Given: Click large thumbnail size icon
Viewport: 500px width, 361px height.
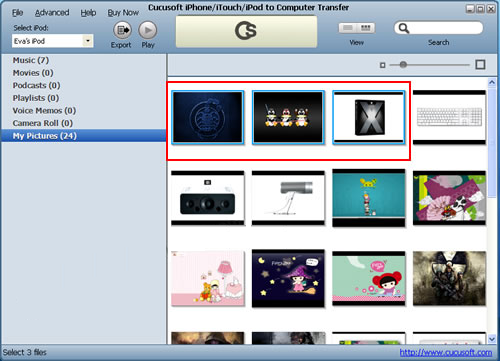Looking at the screenshot, I should tap(480, 64).
